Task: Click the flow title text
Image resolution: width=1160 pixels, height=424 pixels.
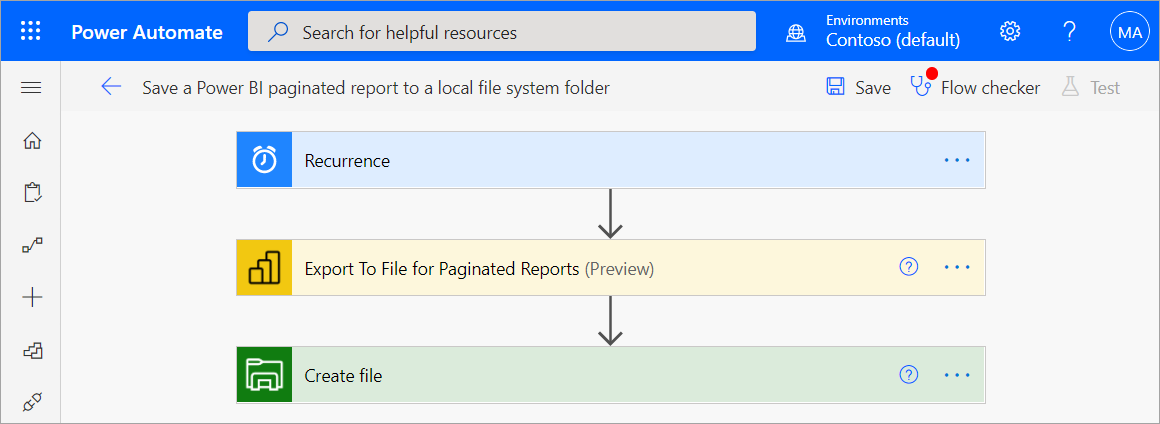Action: pyautogui.click(x=376, y=88)
